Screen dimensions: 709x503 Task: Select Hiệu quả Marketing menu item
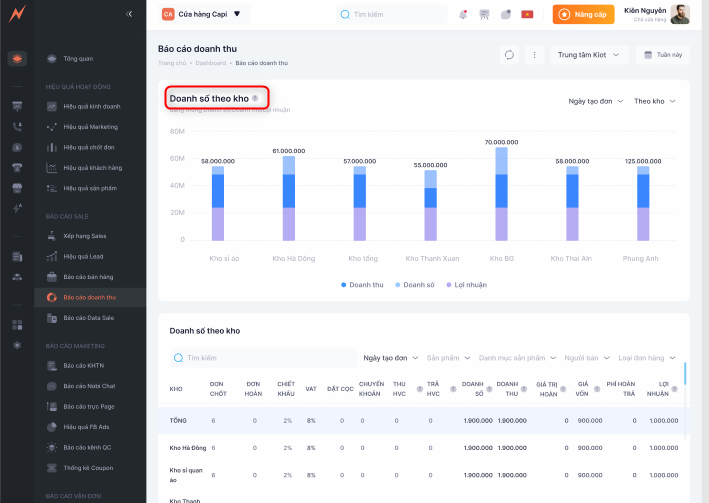[90, 127]
